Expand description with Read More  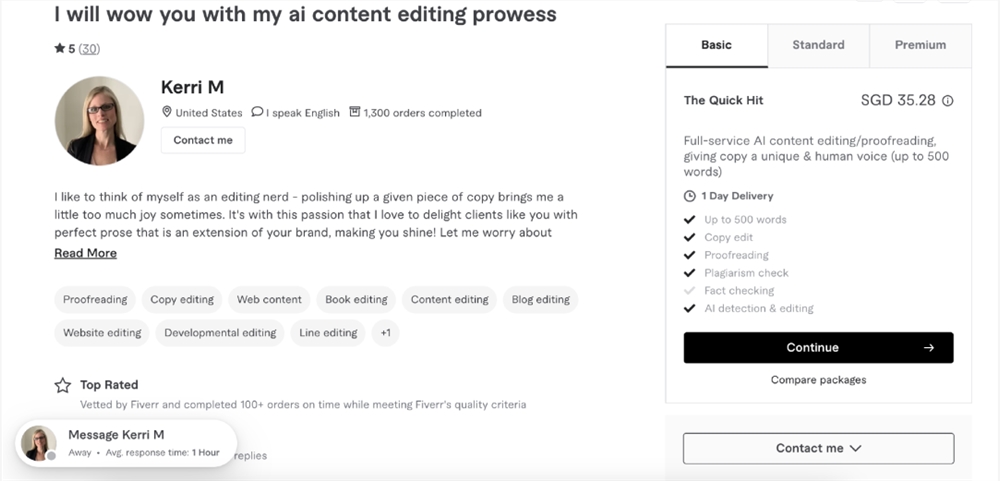point(85,253)
